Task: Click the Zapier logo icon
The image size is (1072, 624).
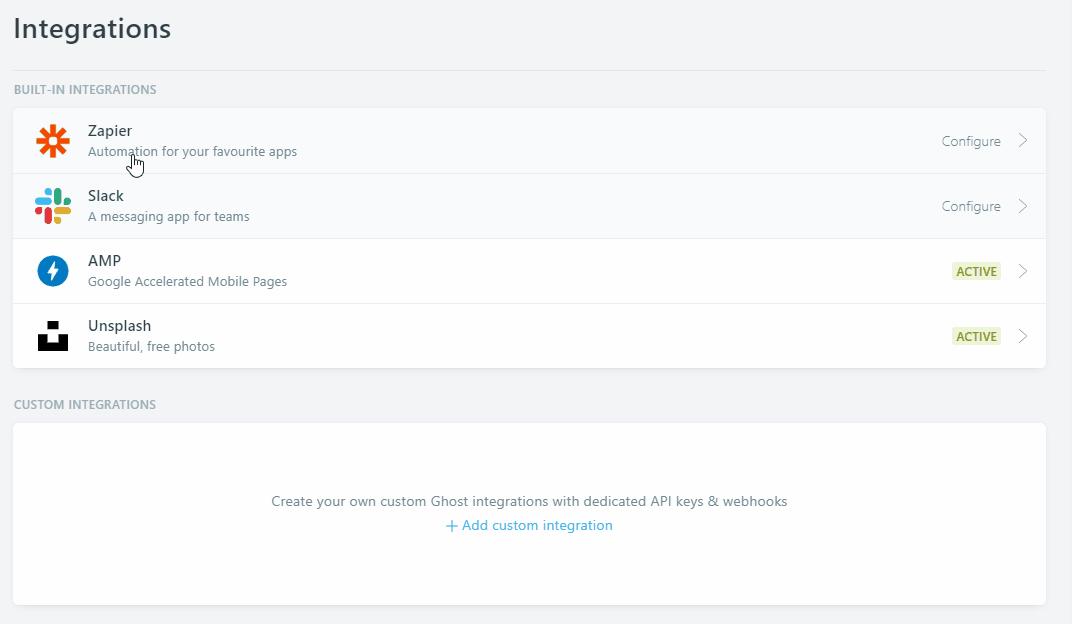Action: click(52, 140)
